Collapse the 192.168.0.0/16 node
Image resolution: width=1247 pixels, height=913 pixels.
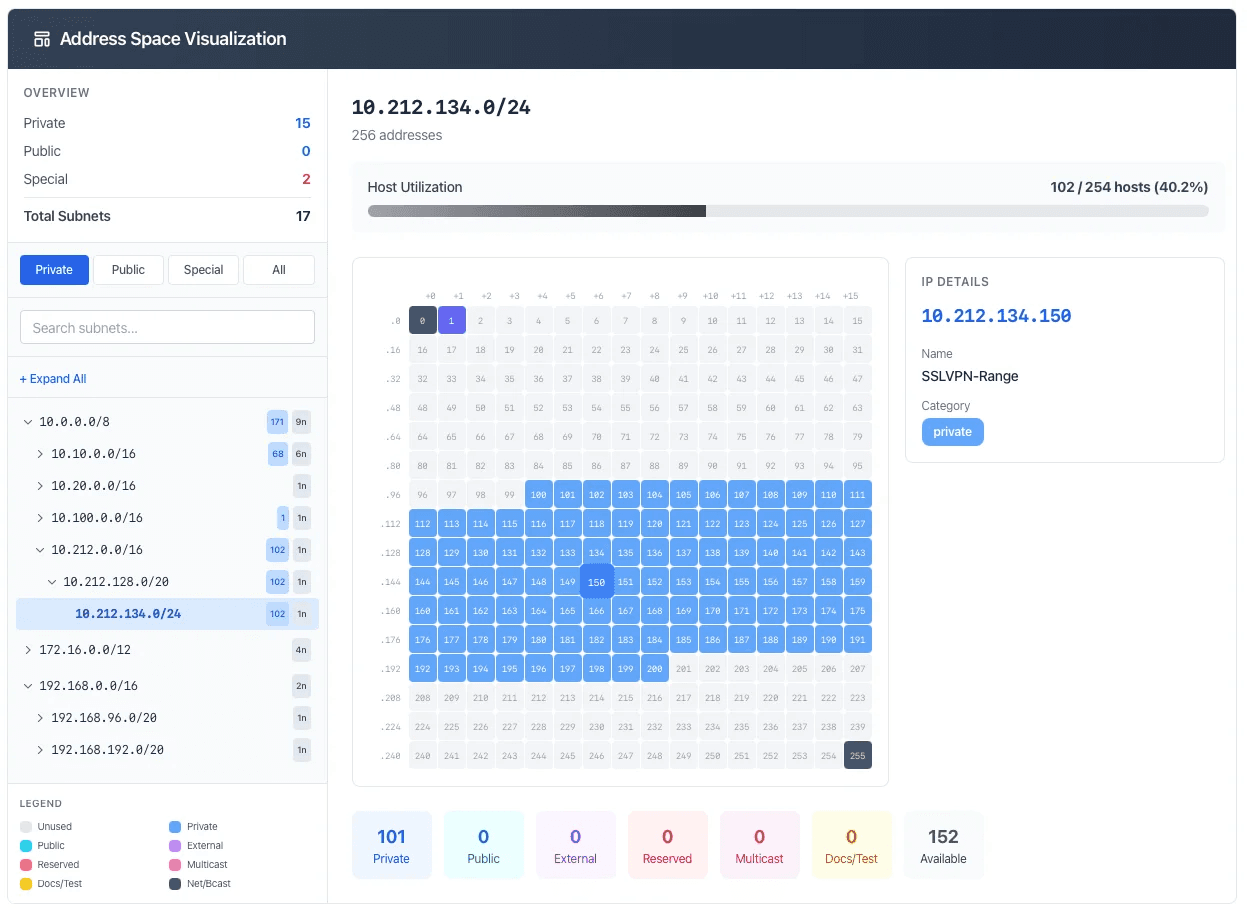[28, 686]
